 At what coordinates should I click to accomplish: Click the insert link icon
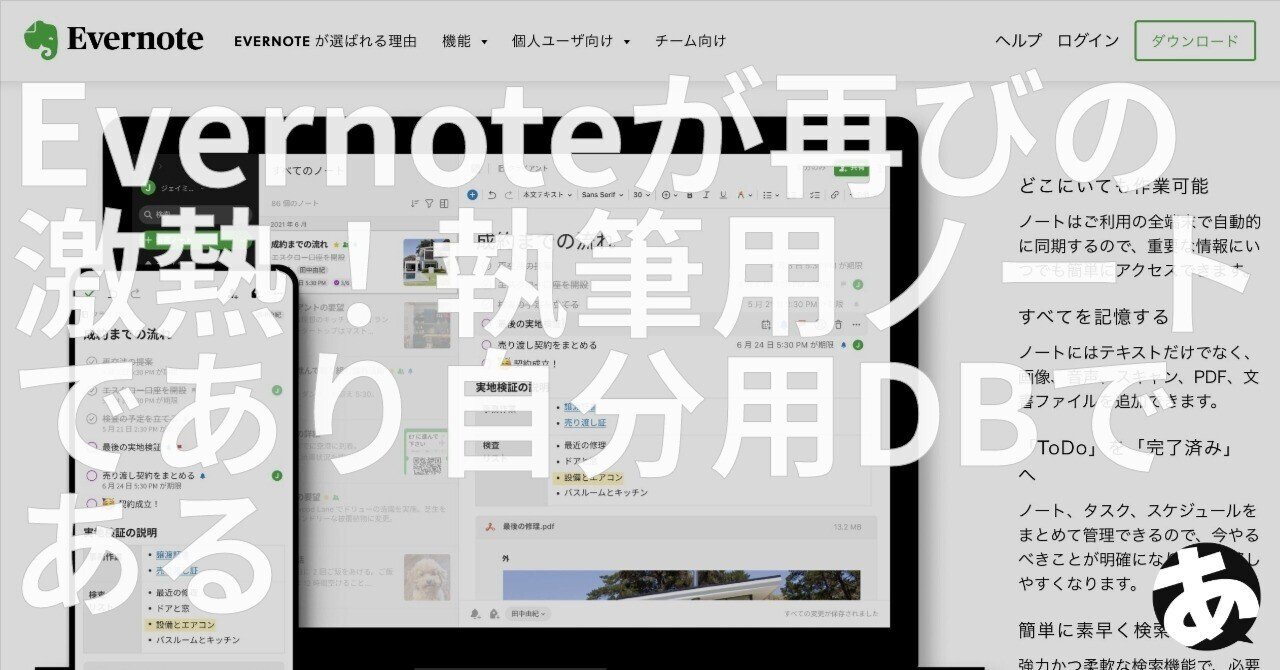[836, 195]
